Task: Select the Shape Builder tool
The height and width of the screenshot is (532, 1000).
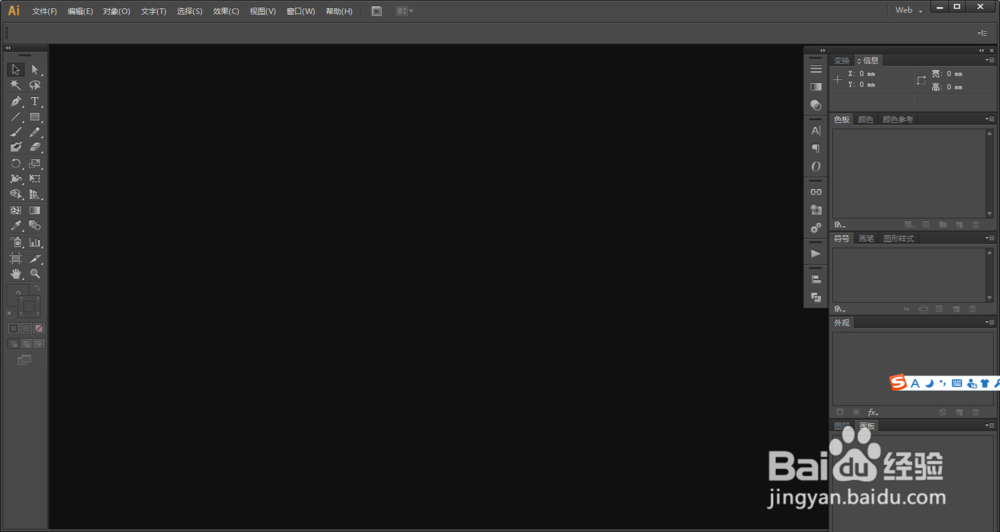Action: tap(16, 195)
